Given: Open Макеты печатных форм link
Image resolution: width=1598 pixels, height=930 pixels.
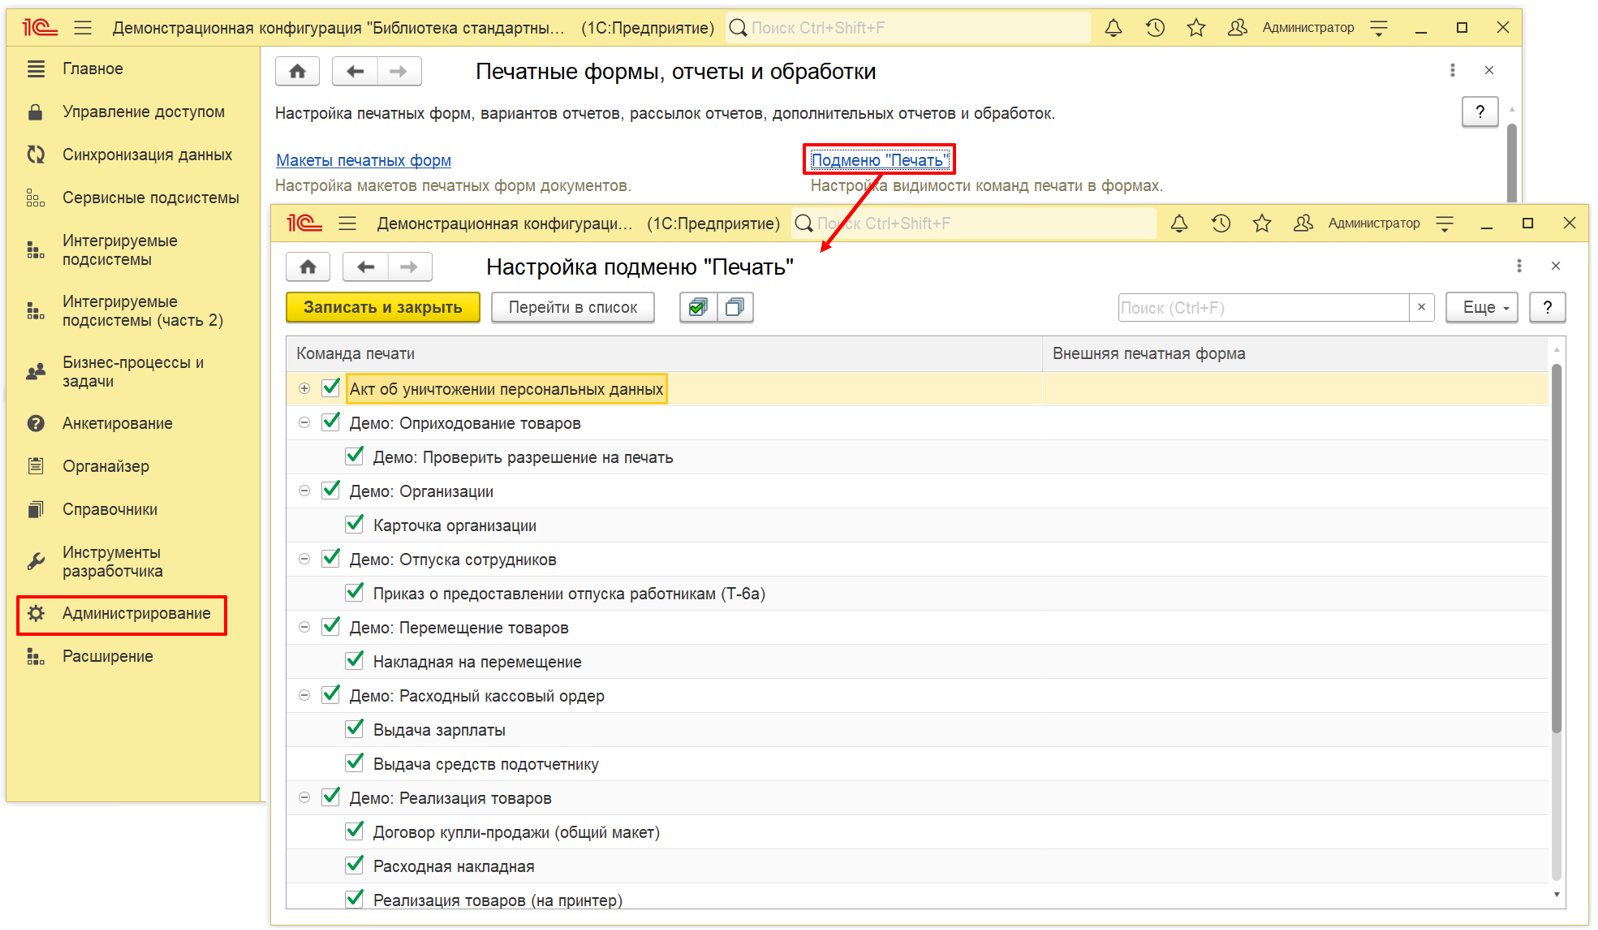Looking at the screenshot, I should click(x=363, y=160).
